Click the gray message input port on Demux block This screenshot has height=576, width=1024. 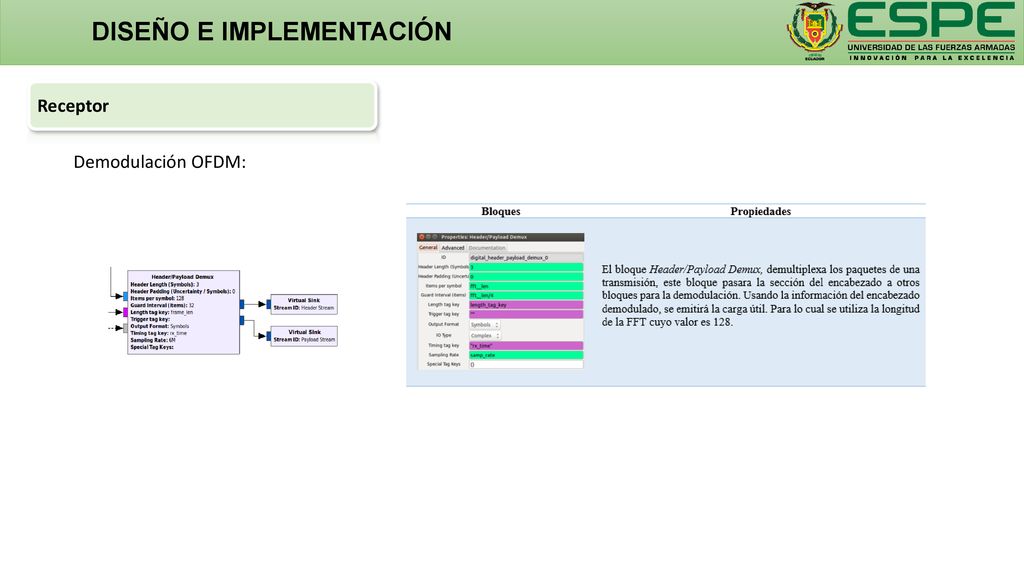(125, 328)
